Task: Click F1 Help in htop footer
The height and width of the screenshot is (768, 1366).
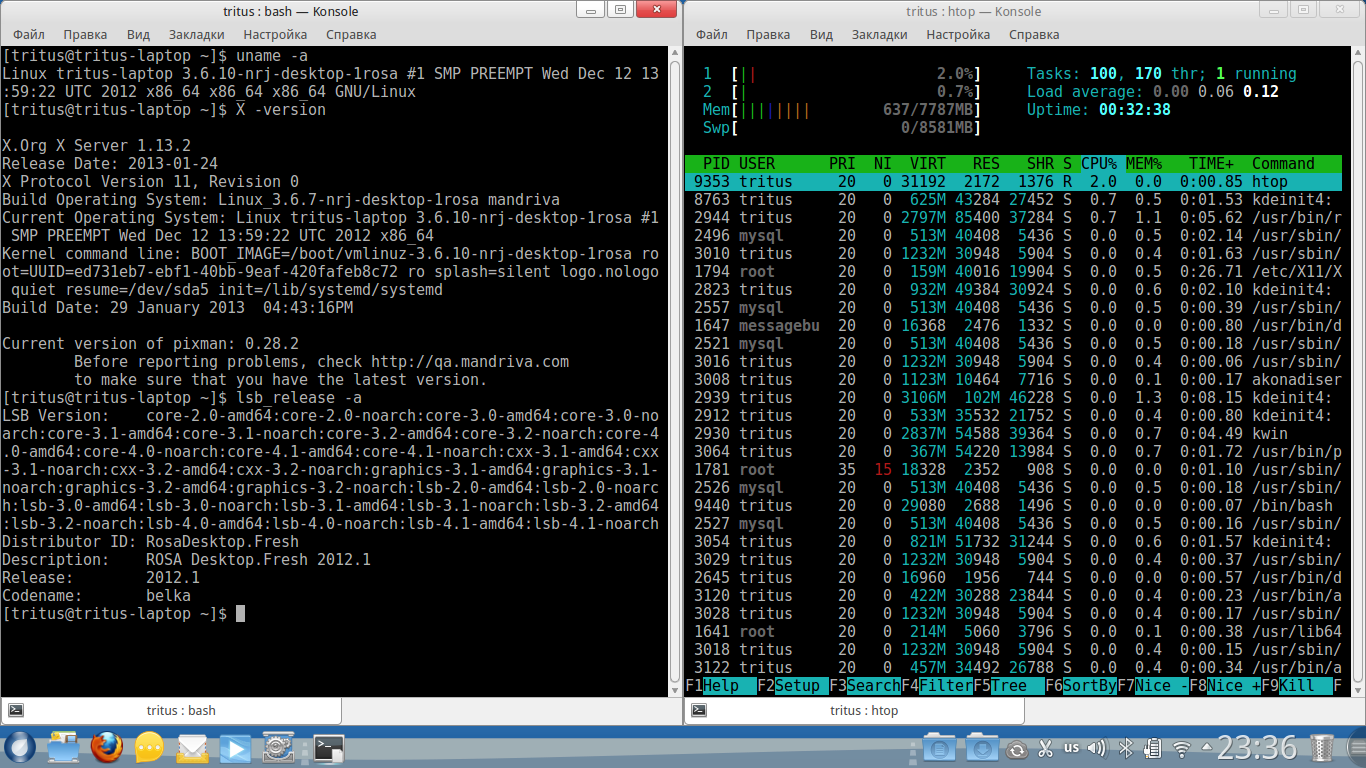Action: pyautogui.click(x=721, y=686)
